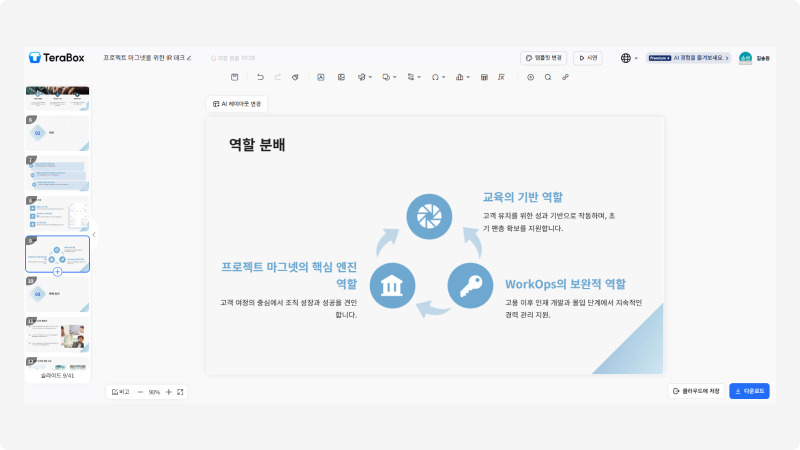800x450 pixels.
Task: Click the 90% zoom value
Action: pos(154,392)
